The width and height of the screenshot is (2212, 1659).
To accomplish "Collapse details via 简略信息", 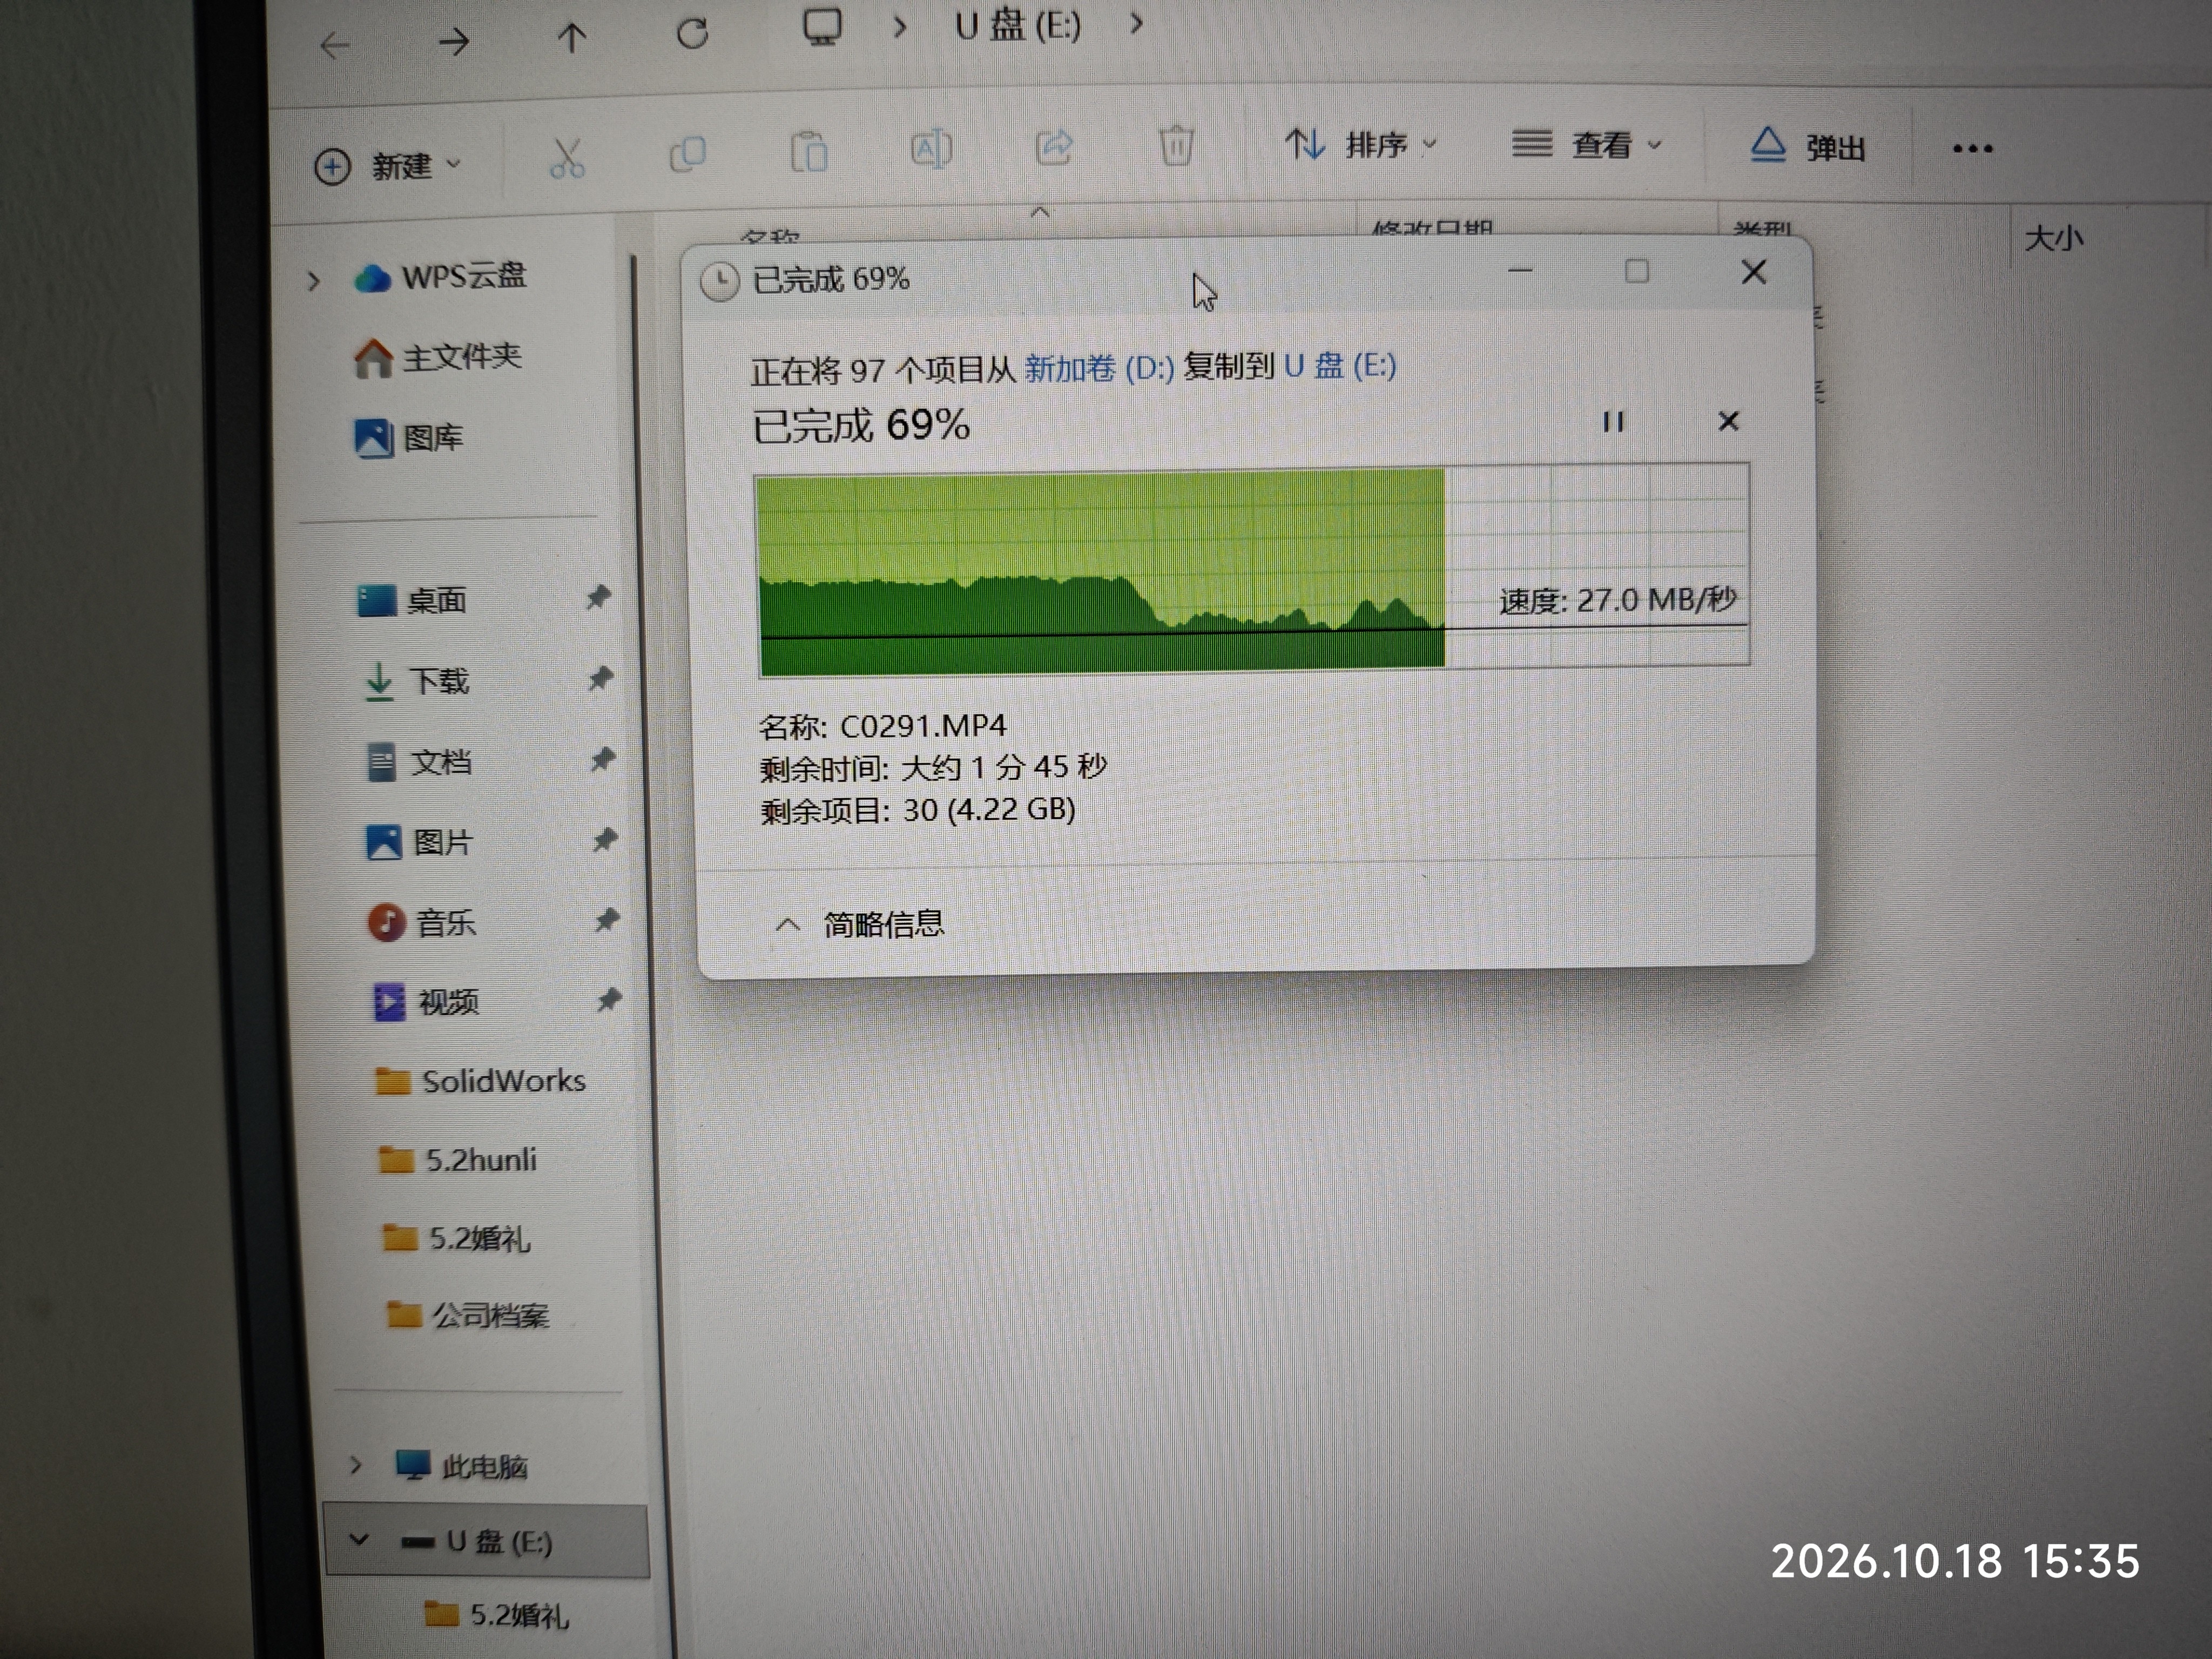I will [x=859, y=924].
